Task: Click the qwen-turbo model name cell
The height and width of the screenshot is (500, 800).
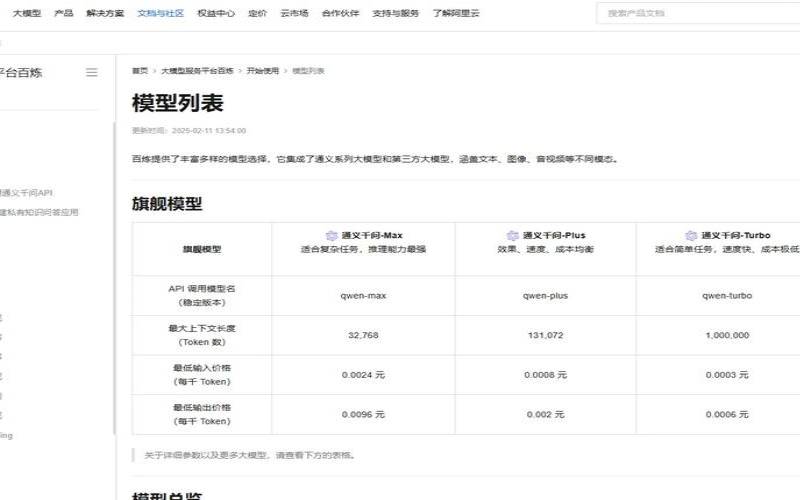Action: (727, 295)
